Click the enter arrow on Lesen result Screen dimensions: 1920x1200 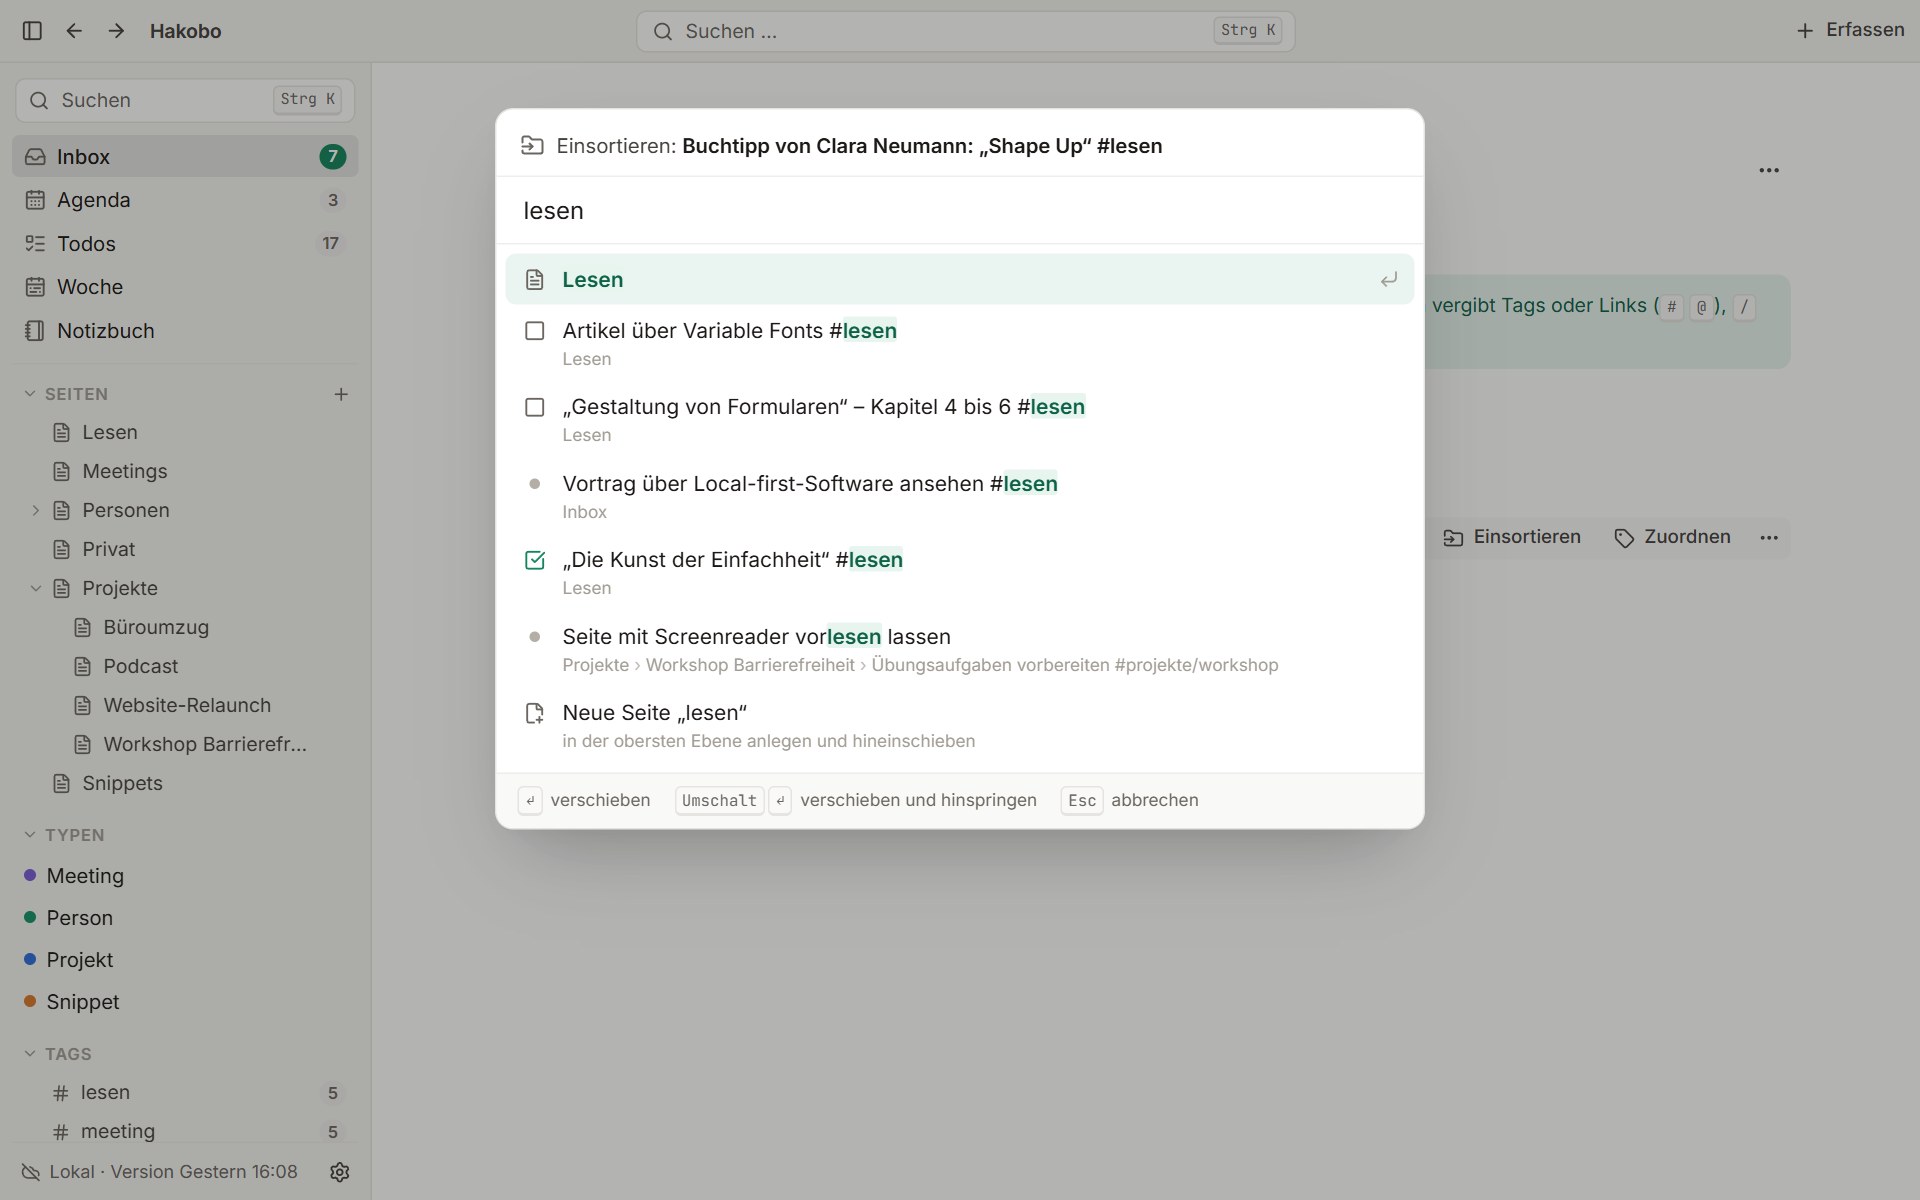pyautogui.click(x=1389, y=280)
